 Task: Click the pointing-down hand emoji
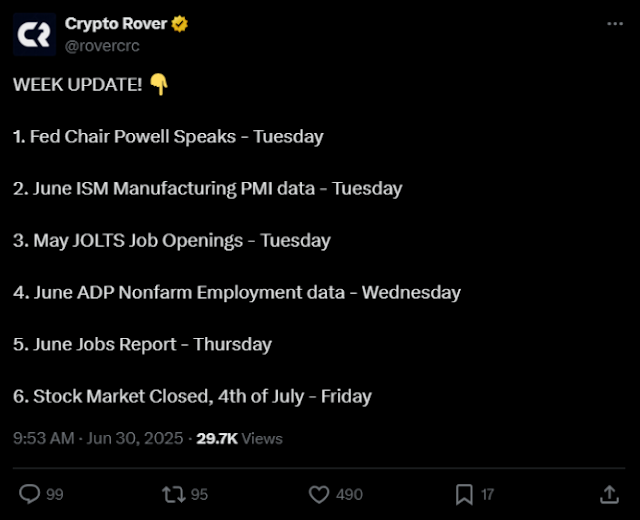158,85
